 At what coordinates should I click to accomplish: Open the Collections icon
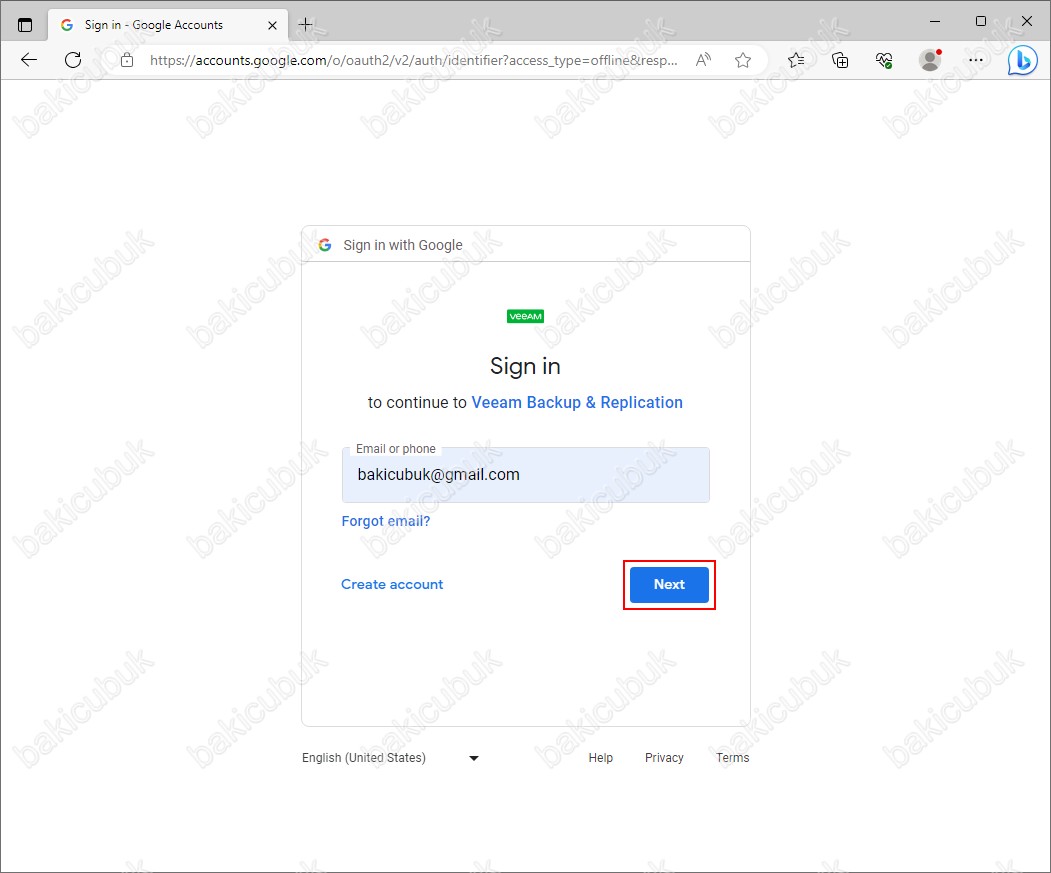(x=840, y=60)
